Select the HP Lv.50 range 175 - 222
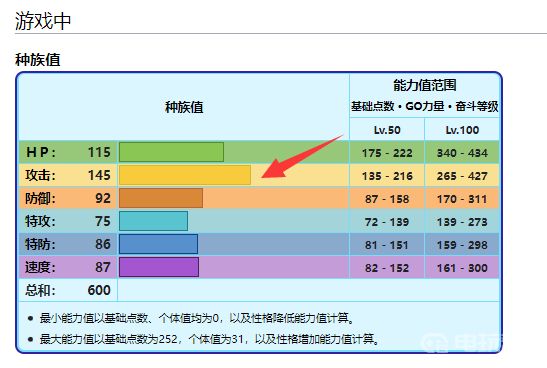Image resolution: width=547 pixels, height=368 pixels. [387, 153]
